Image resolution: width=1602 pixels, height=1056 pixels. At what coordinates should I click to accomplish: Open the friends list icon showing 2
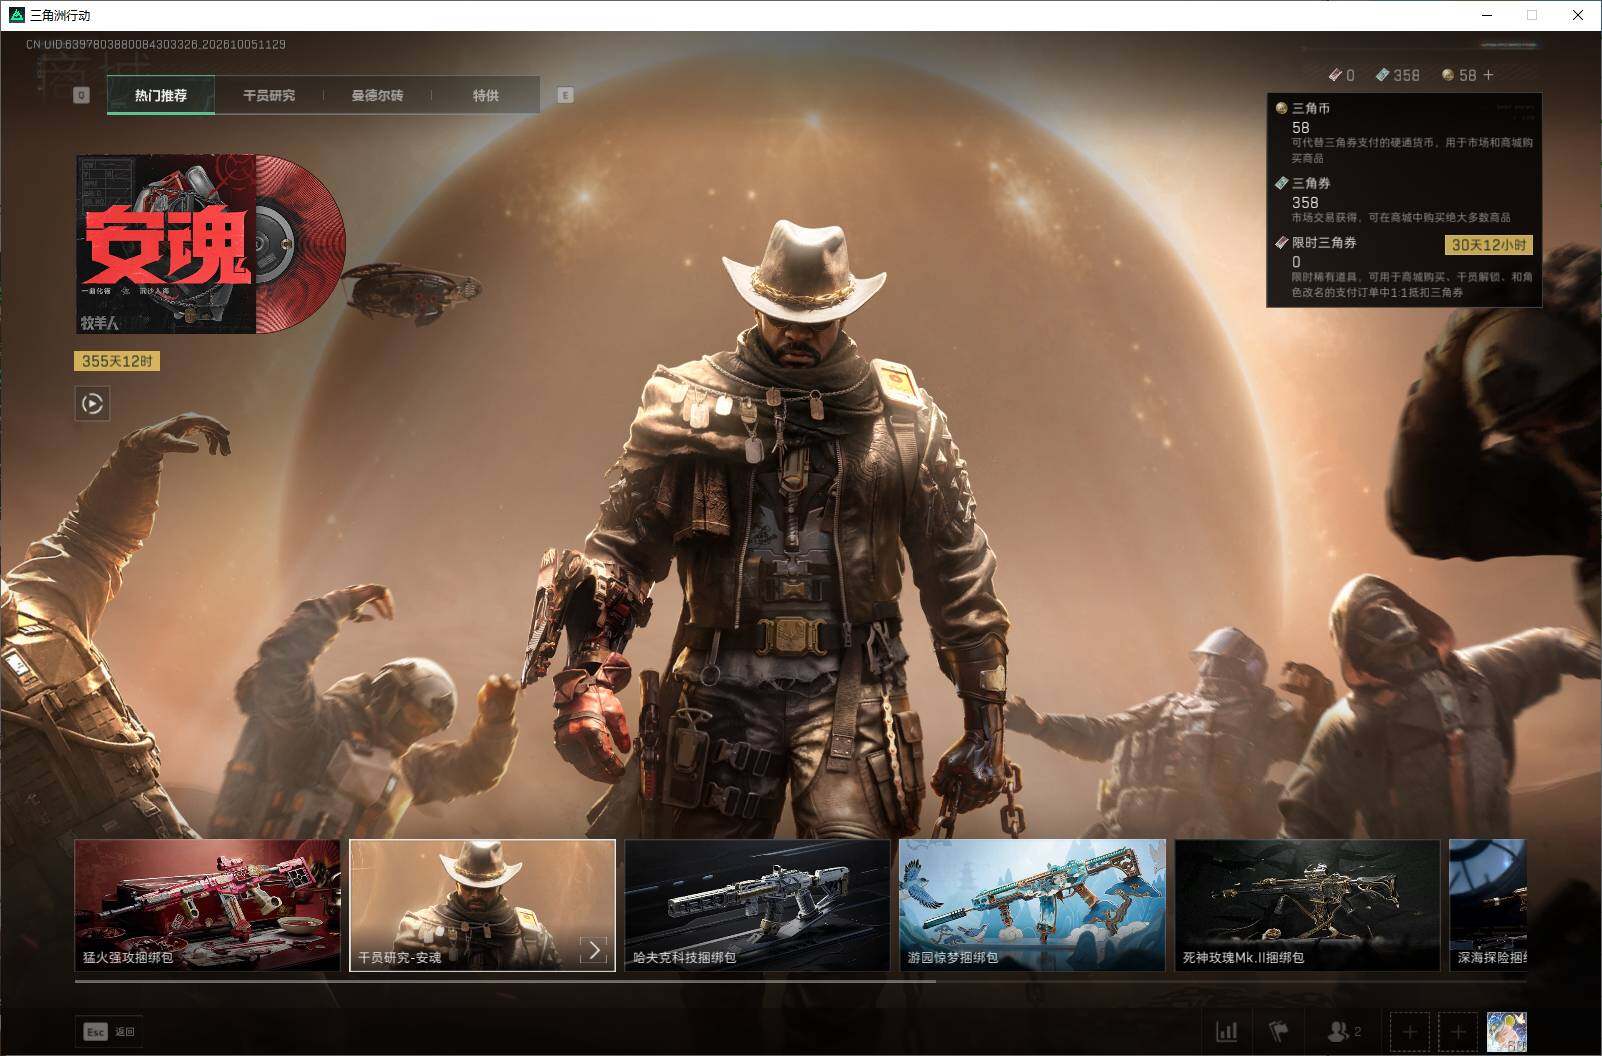pyautogui.click(x=1343, y=1031)
